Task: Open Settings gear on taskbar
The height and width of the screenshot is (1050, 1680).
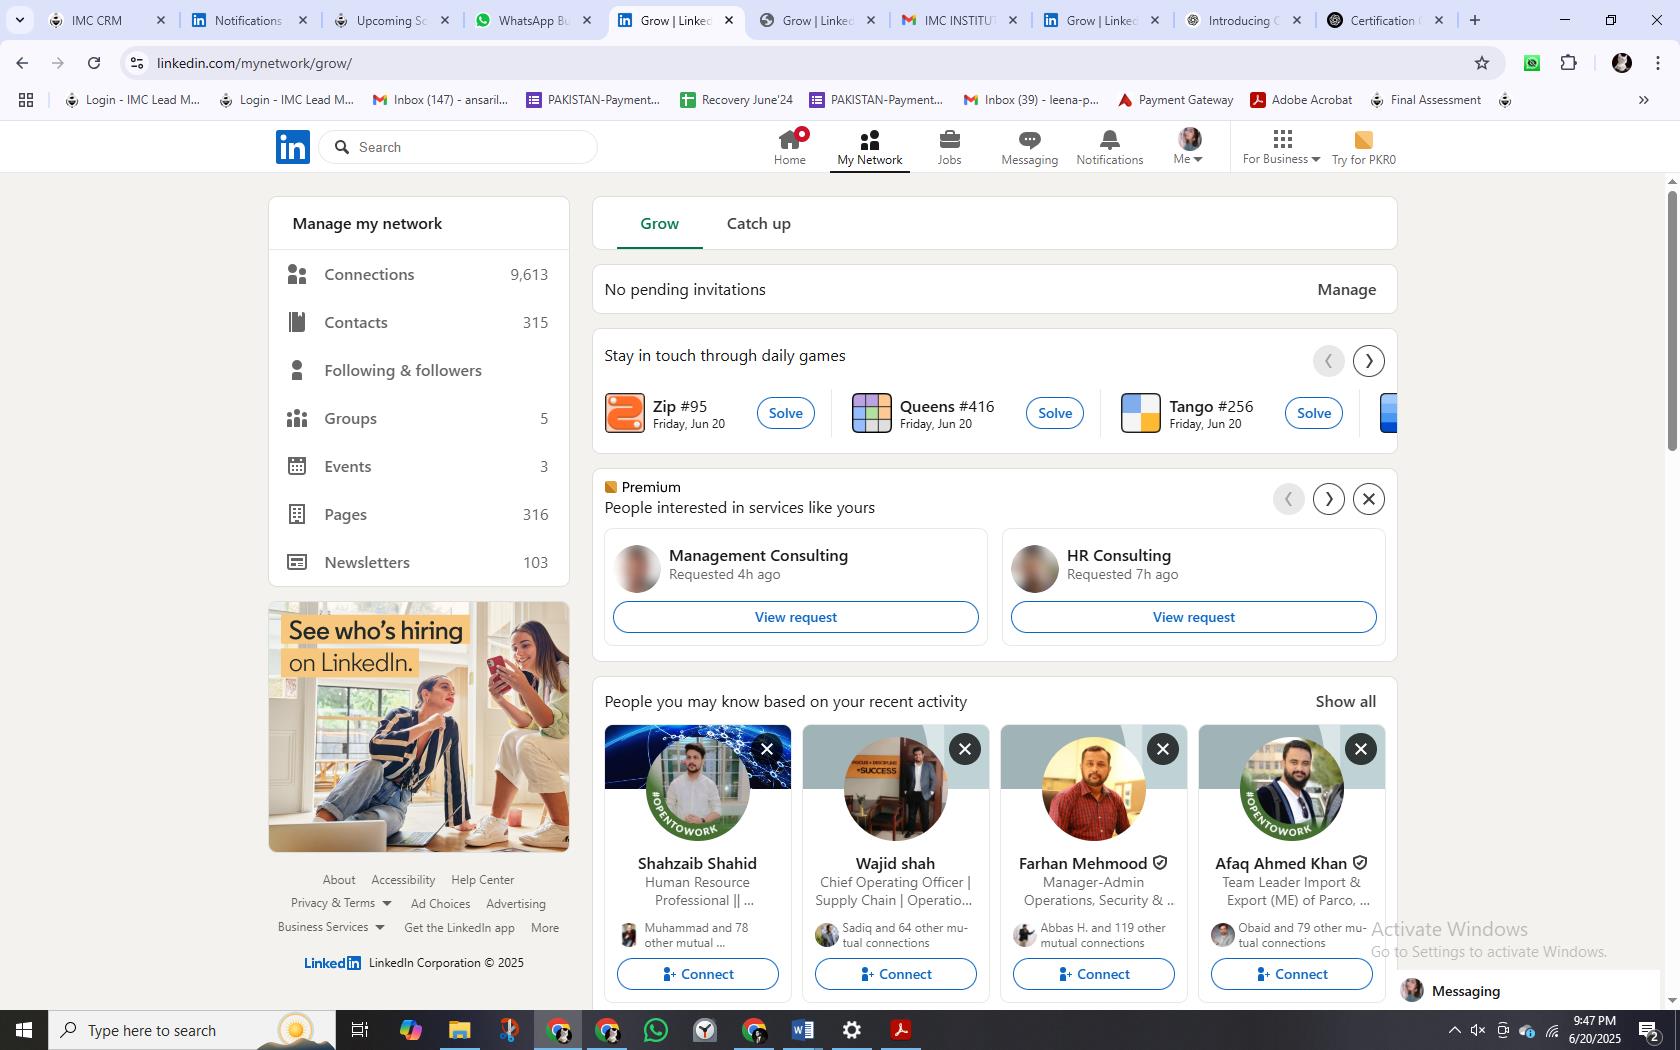Action: [x=852, y=1030]
